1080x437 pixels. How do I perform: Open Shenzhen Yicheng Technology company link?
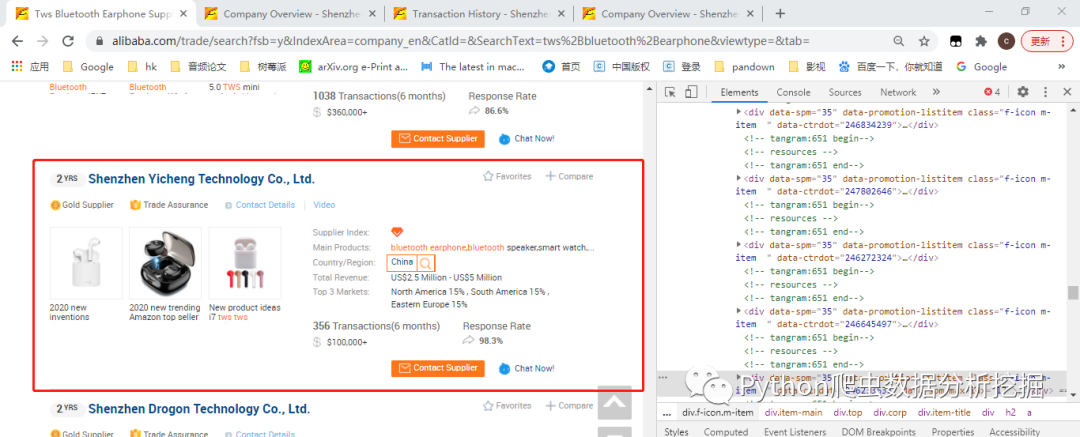click(x=201, y=179)
